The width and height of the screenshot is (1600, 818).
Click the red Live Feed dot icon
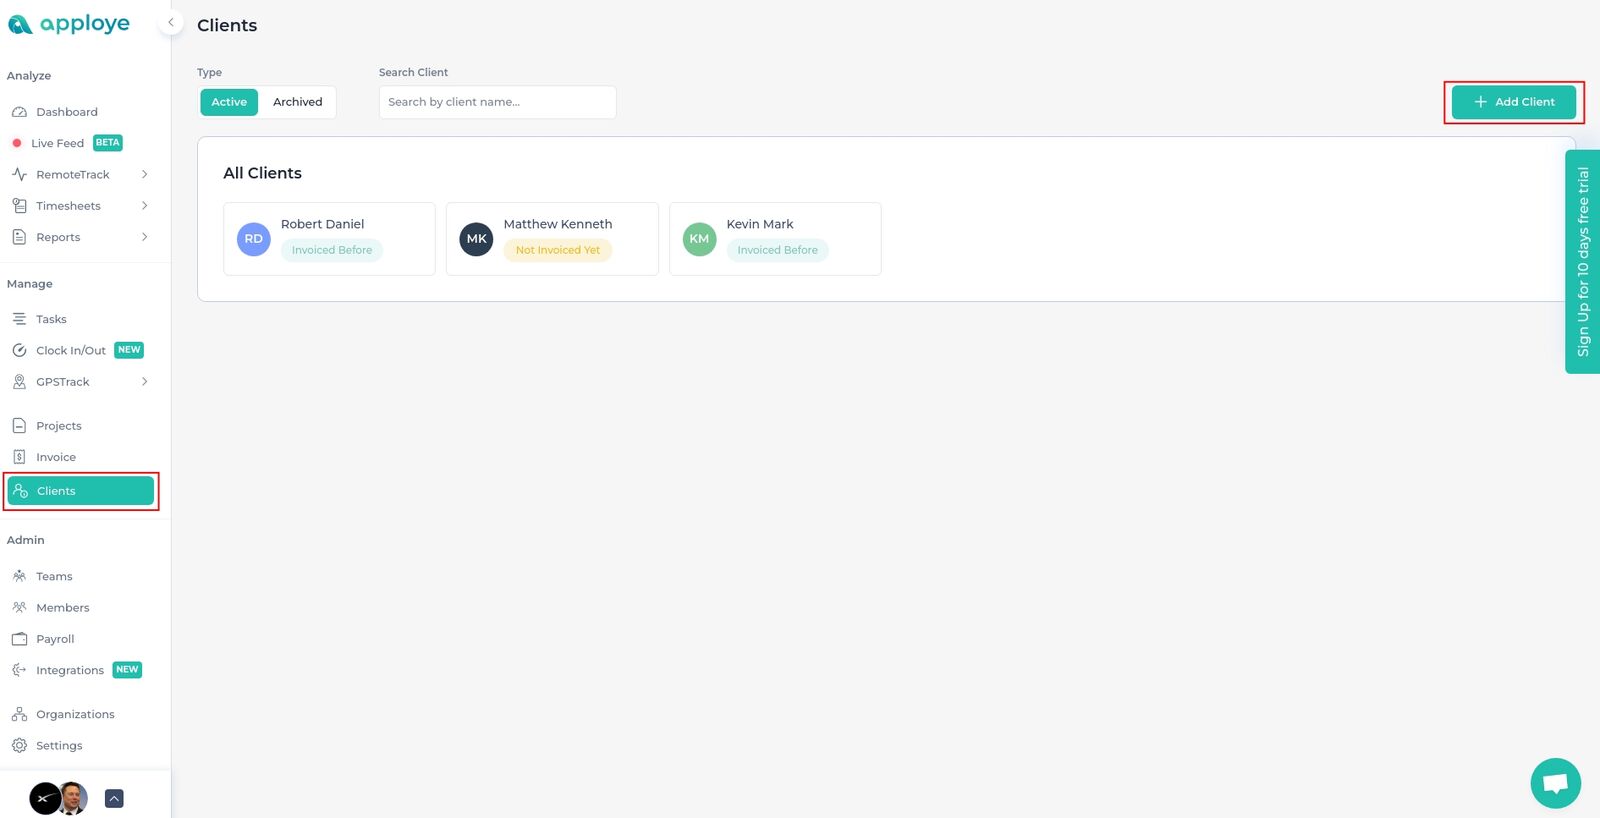pyautogui.click(x=17, y=143)
